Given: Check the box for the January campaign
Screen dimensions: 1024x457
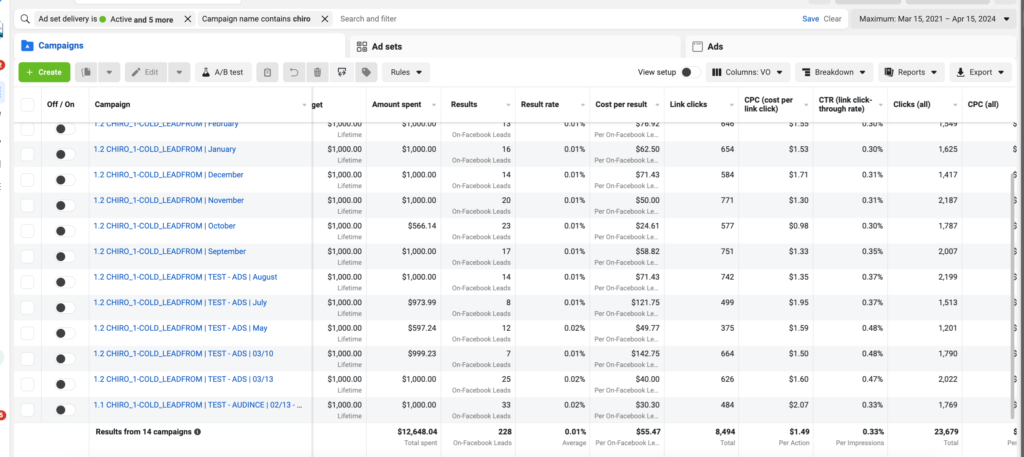Looking at the screenshot, I should point(27,154).
